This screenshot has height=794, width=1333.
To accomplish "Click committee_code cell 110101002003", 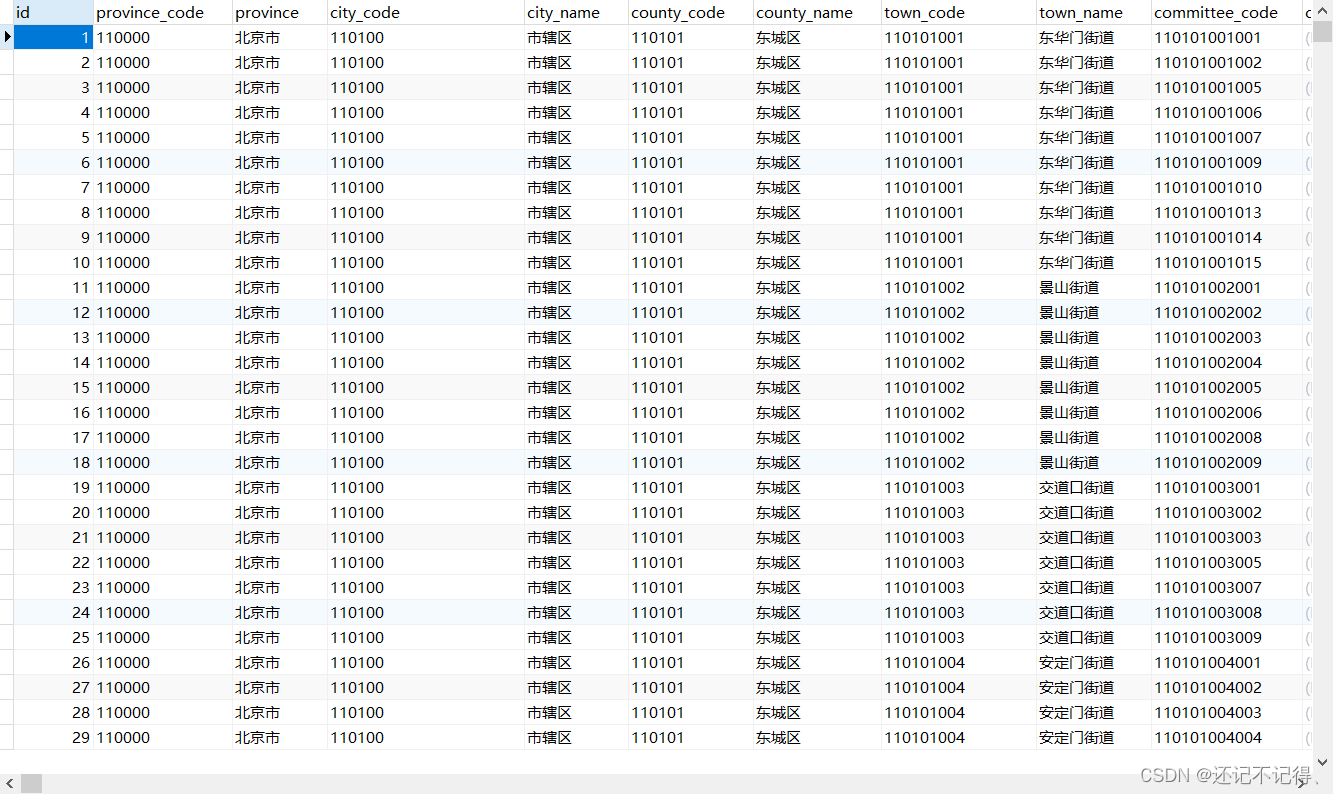I will [1227, 337].
